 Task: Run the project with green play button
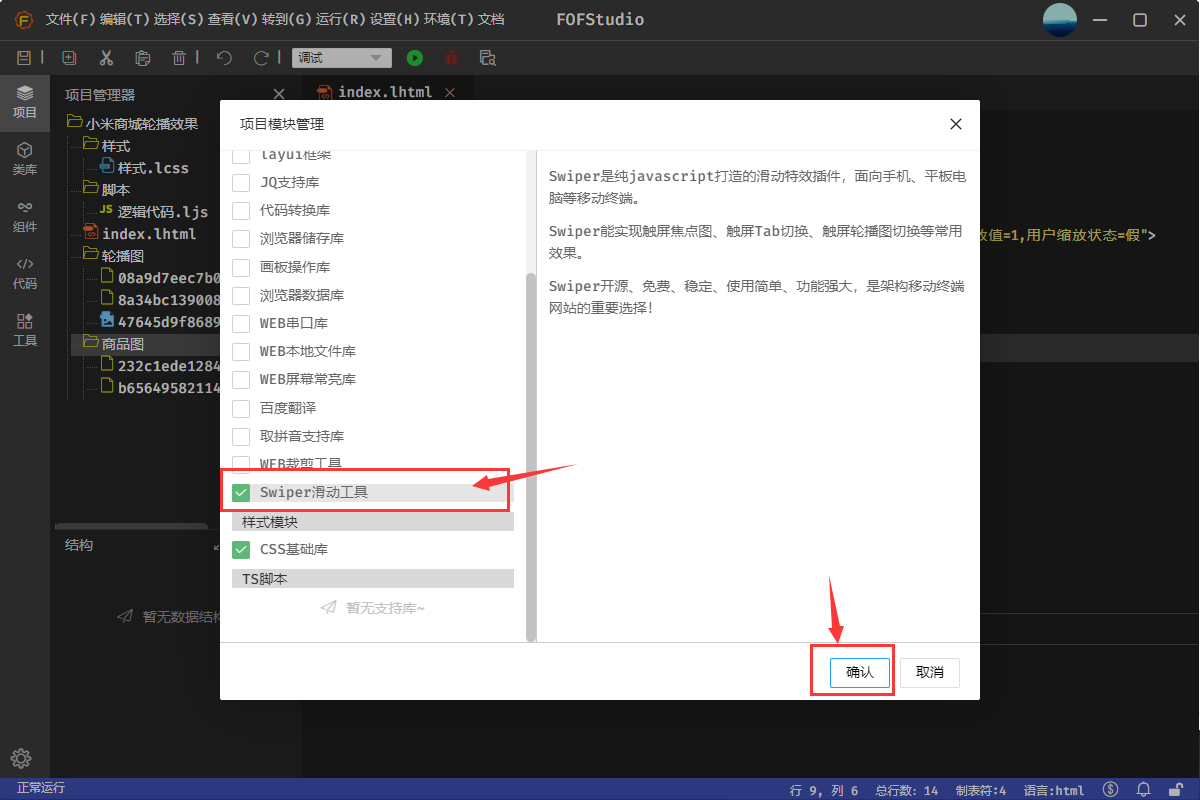(x=415, y=58)
